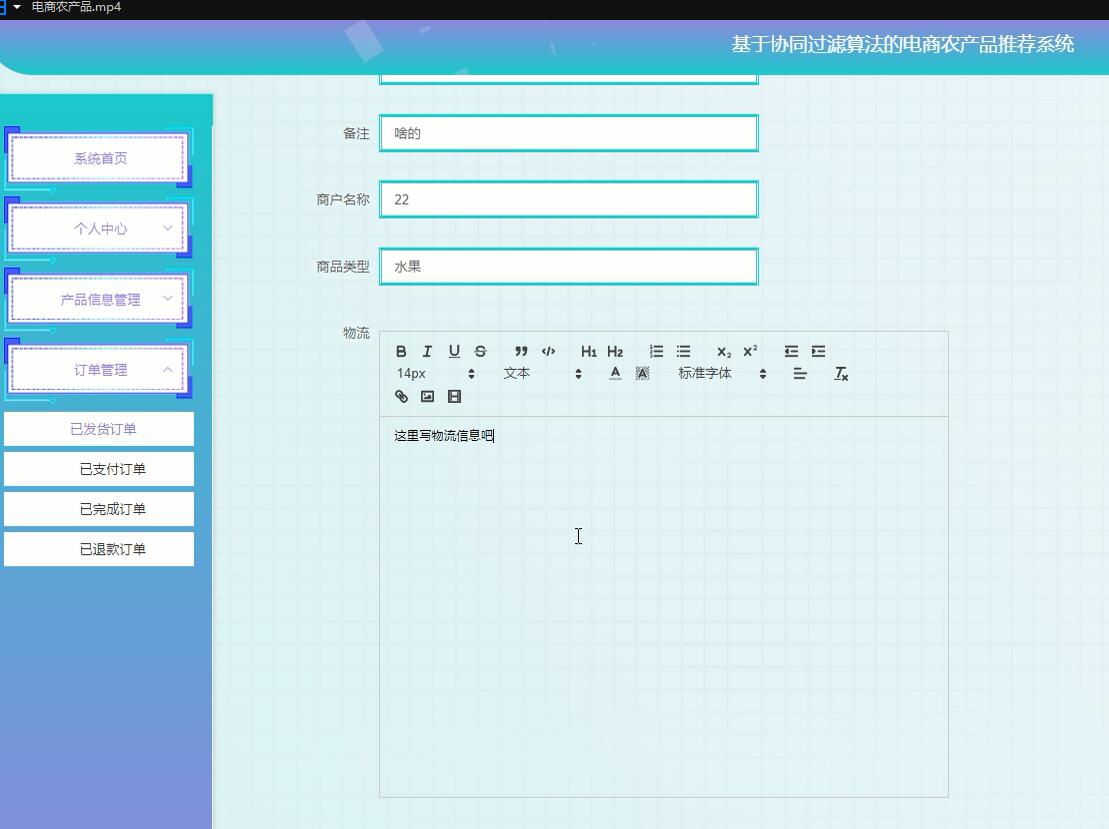Click the 商户名称 input field
Image resolution: width=1109 pixels, height=829 pixels.
[x=569, y=199]
